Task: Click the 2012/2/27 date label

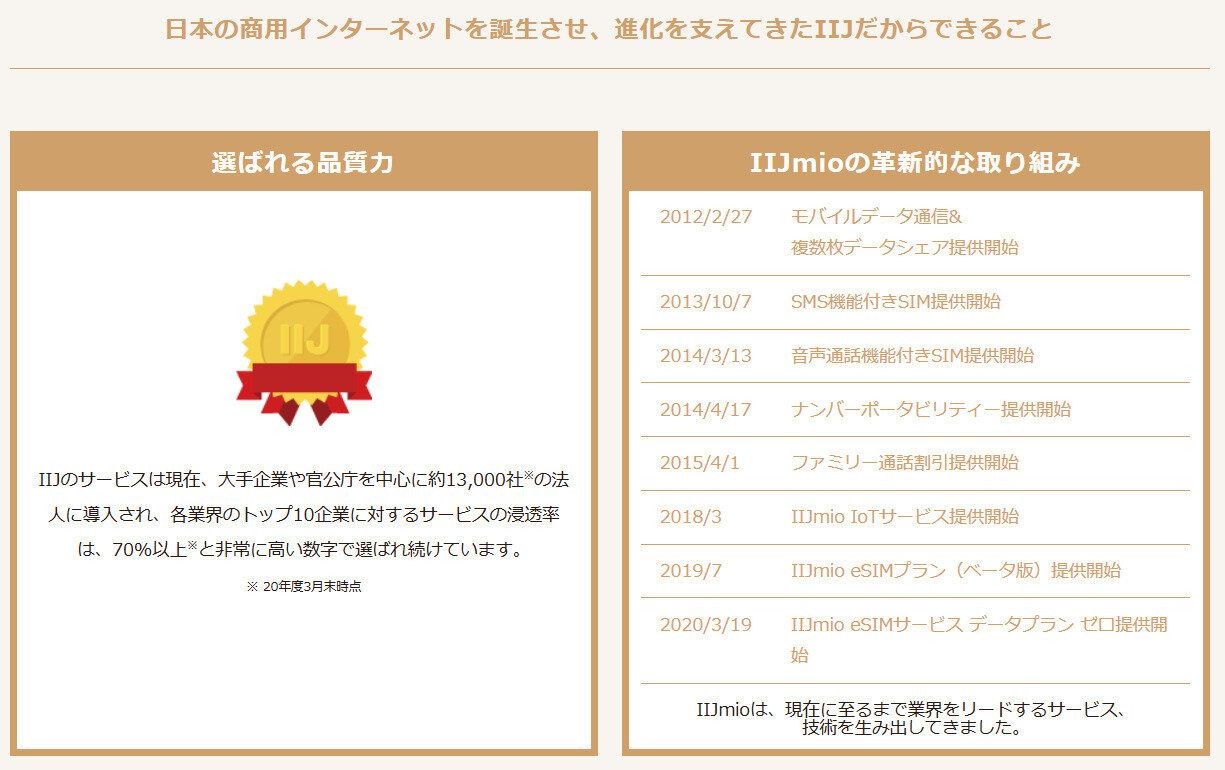Action: point(705,217)
